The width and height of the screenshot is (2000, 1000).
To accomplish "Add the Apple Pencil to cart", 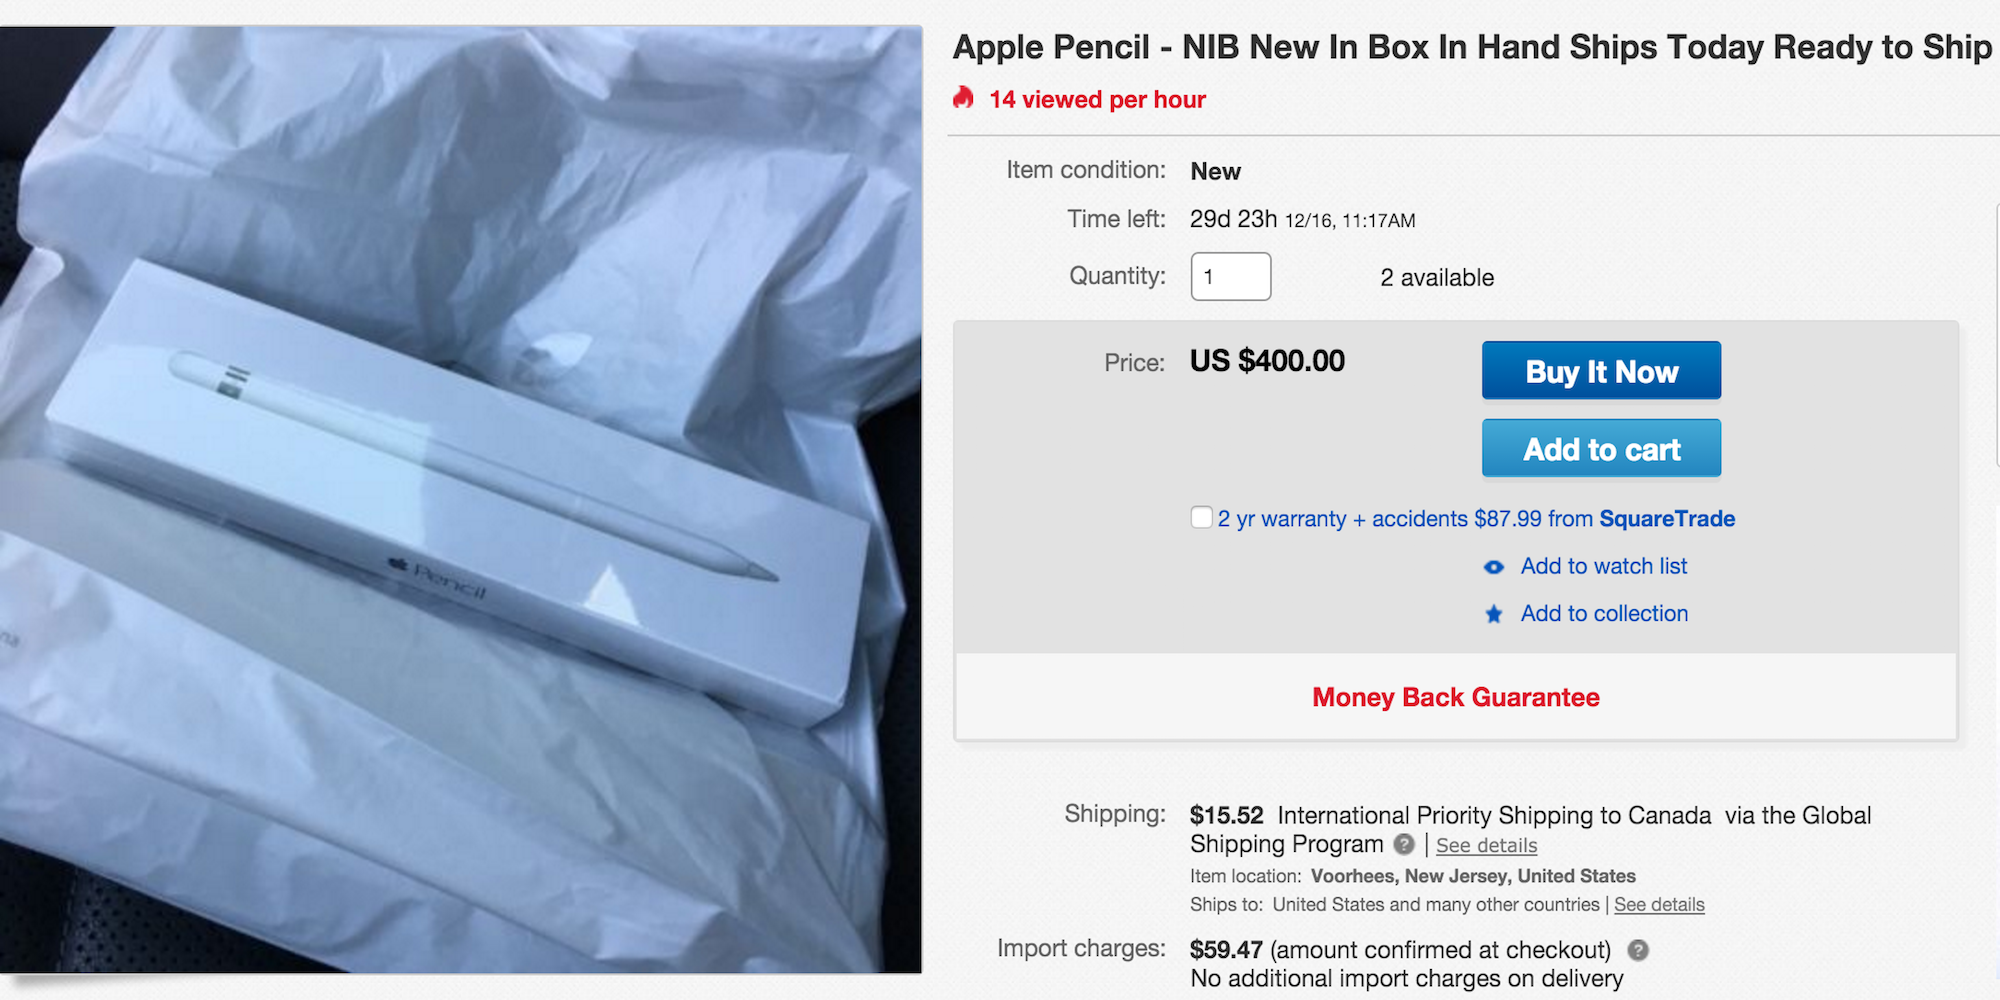I will [x=1600, y=448].
